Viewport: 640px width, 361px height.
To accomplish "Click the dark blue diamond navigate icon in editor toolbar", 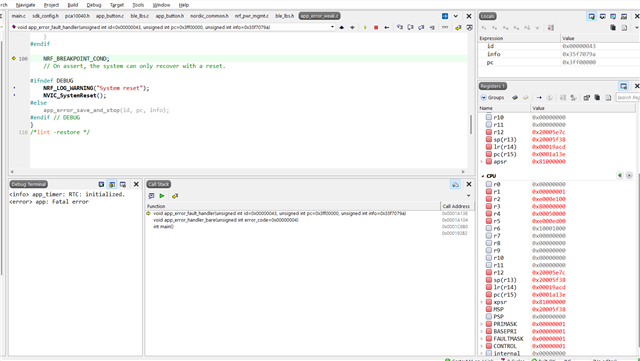I will [x=342, y=27].
